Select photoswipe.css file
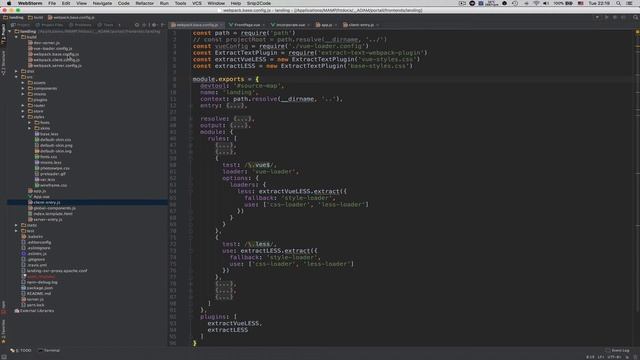Image resolution: width=640 pixels, height=360 pixels. 52,168
